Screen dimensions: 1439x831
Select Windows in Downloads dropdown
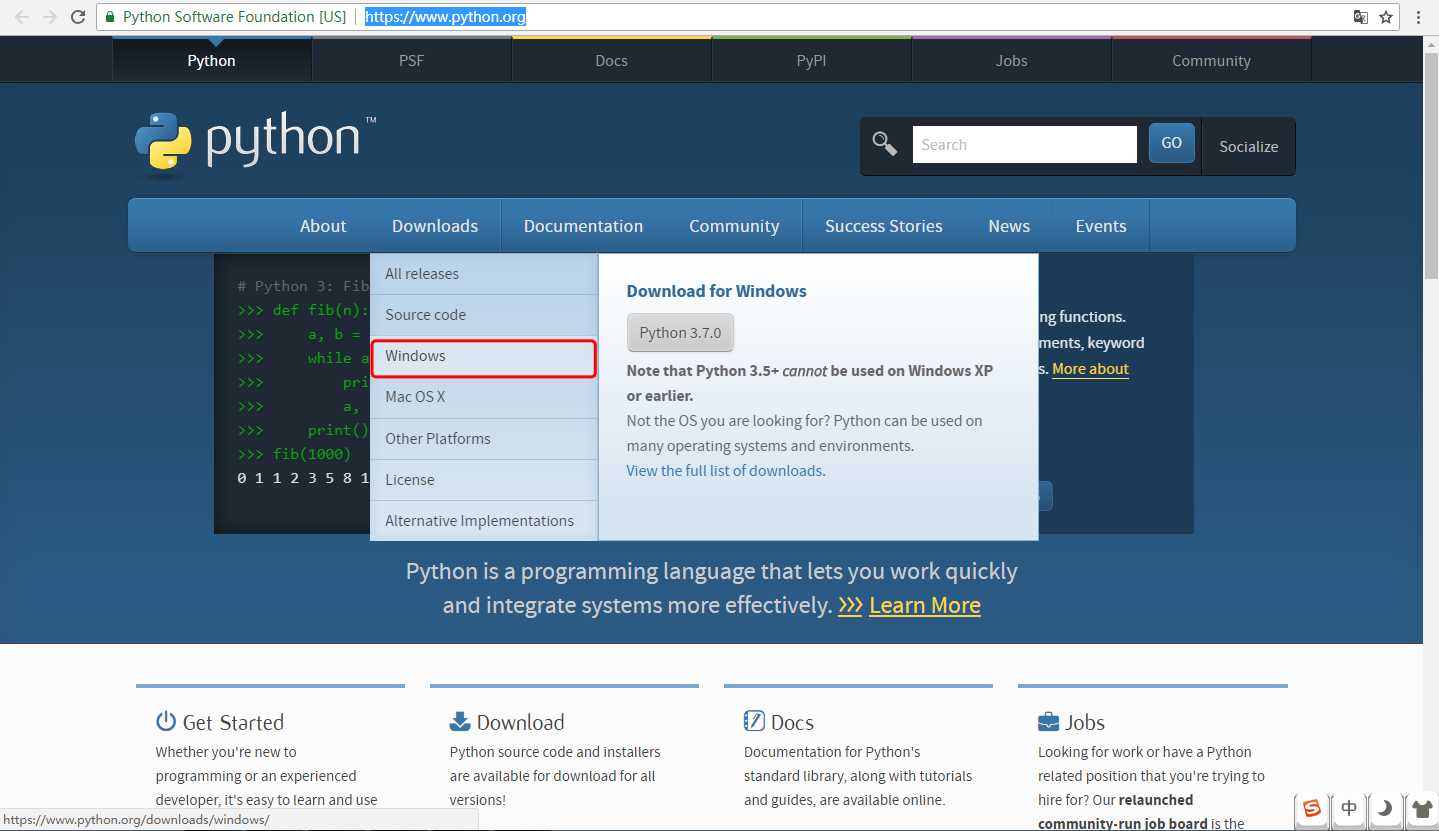484,356
